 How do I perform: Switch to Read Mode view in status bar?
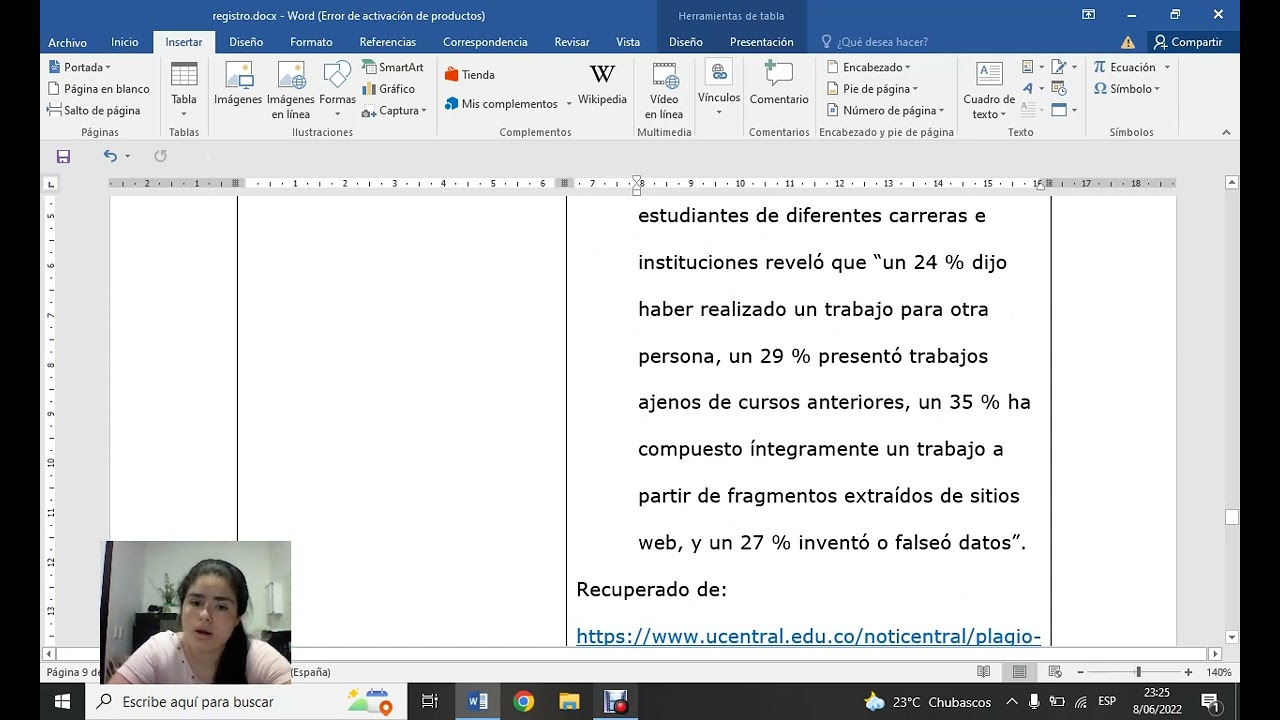pos(984,672)
